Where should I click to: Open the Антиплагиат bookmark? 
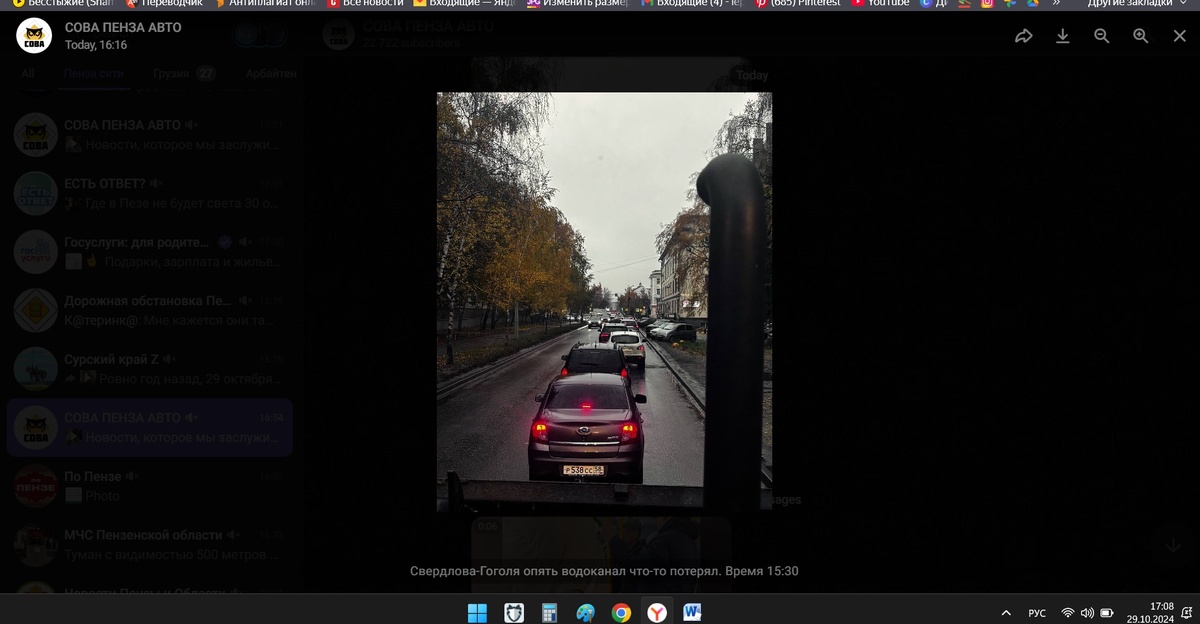[x=264, y=3]
